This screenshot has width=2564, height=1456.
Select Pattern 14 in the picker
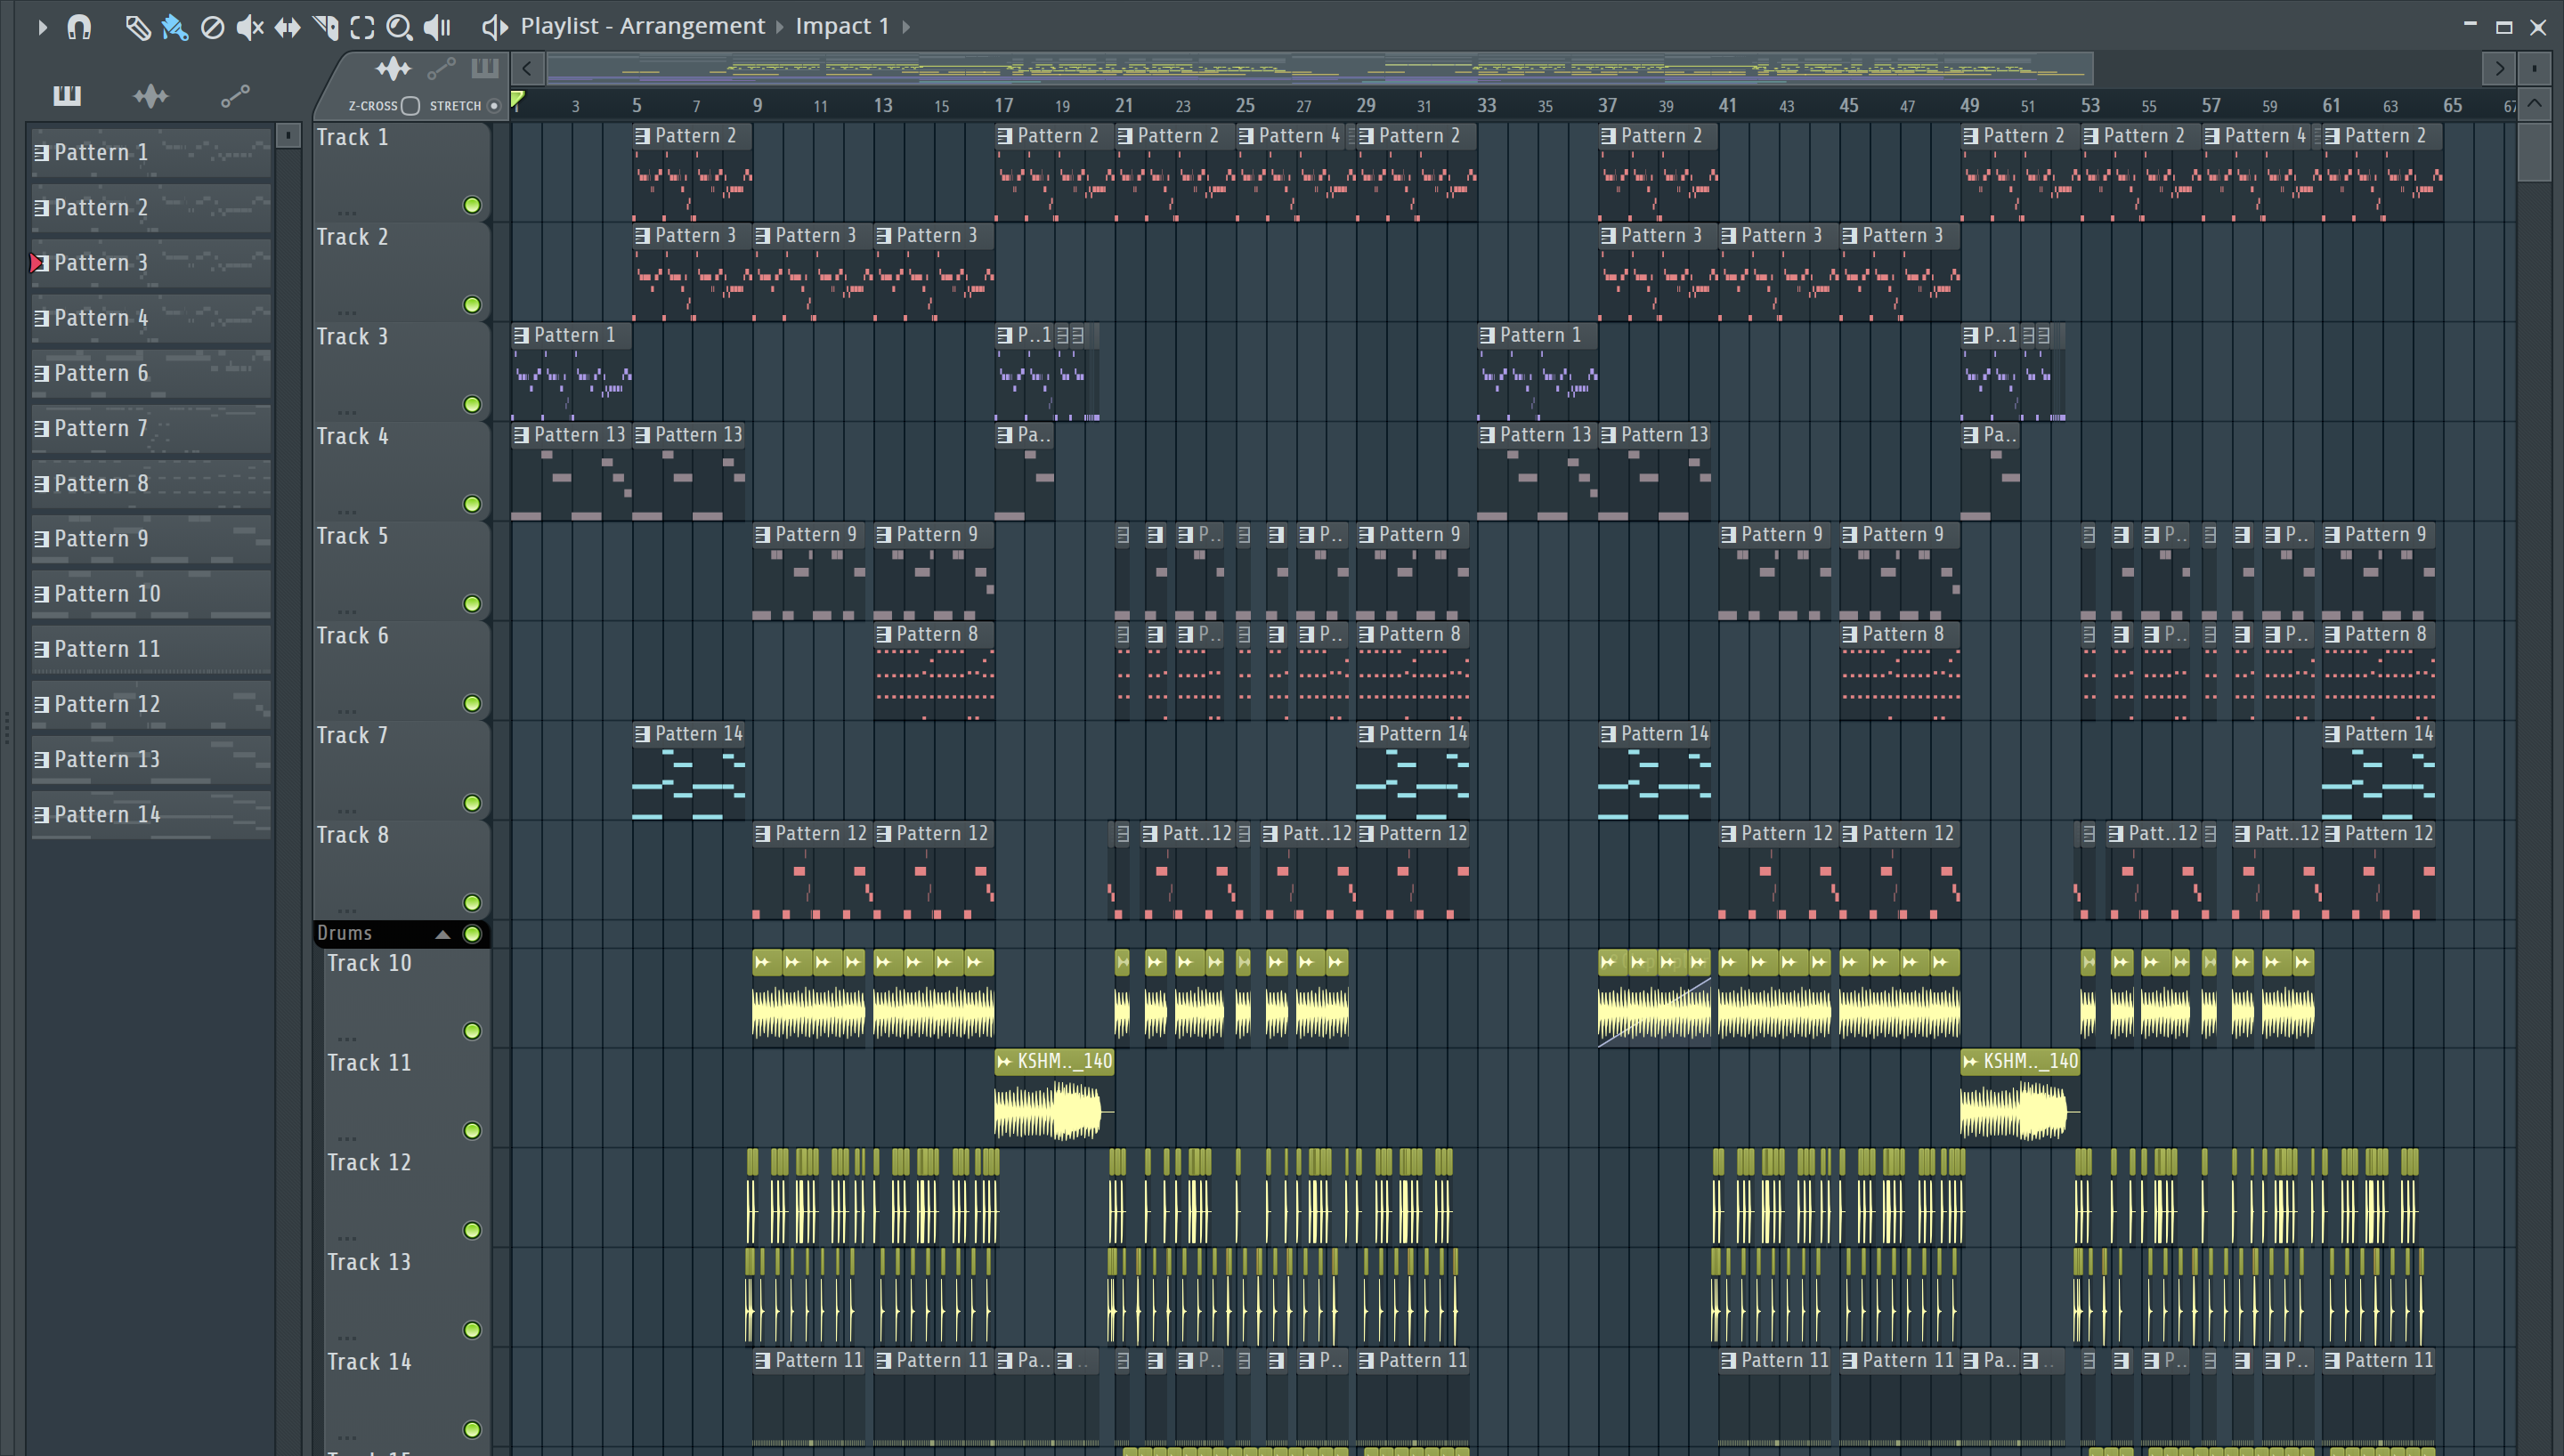(x=151, y=815)
